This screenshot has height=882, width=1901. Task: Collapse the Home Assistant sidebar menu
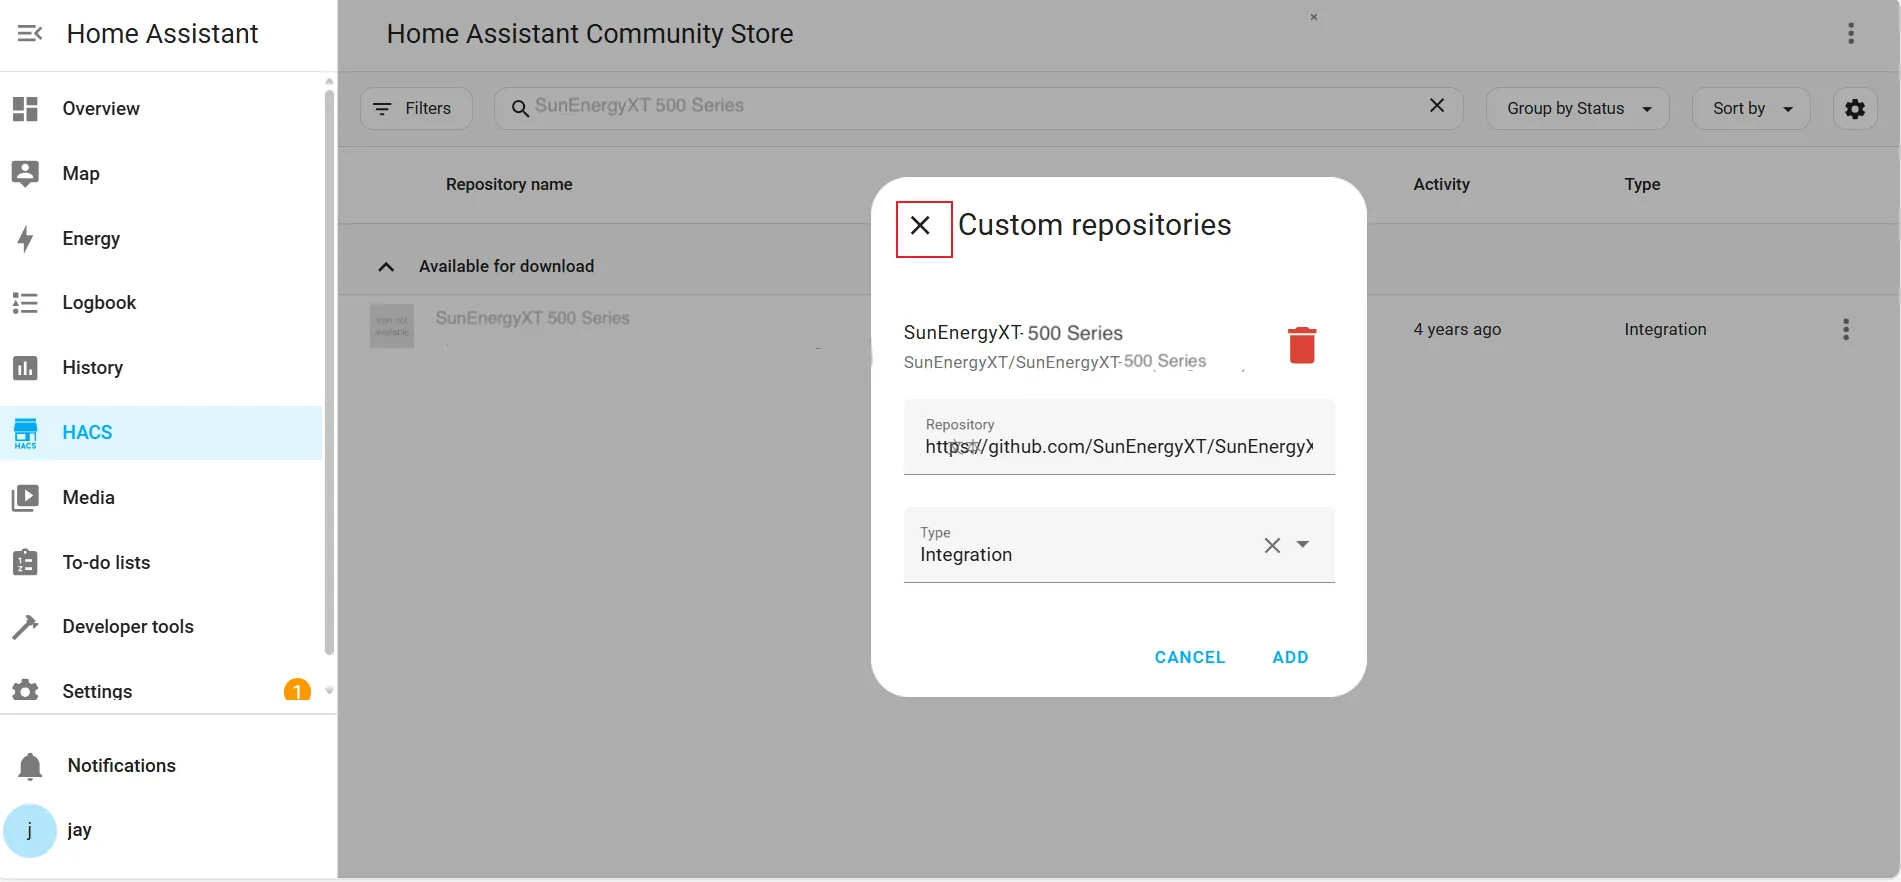[30, 34]
